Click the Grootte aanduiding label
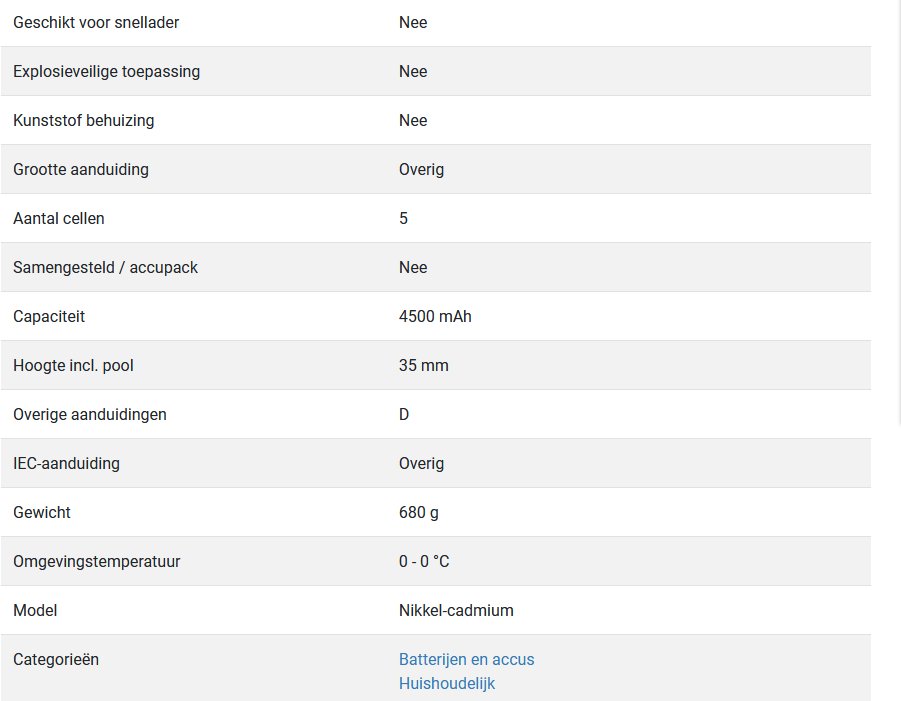 coord(80,170)
